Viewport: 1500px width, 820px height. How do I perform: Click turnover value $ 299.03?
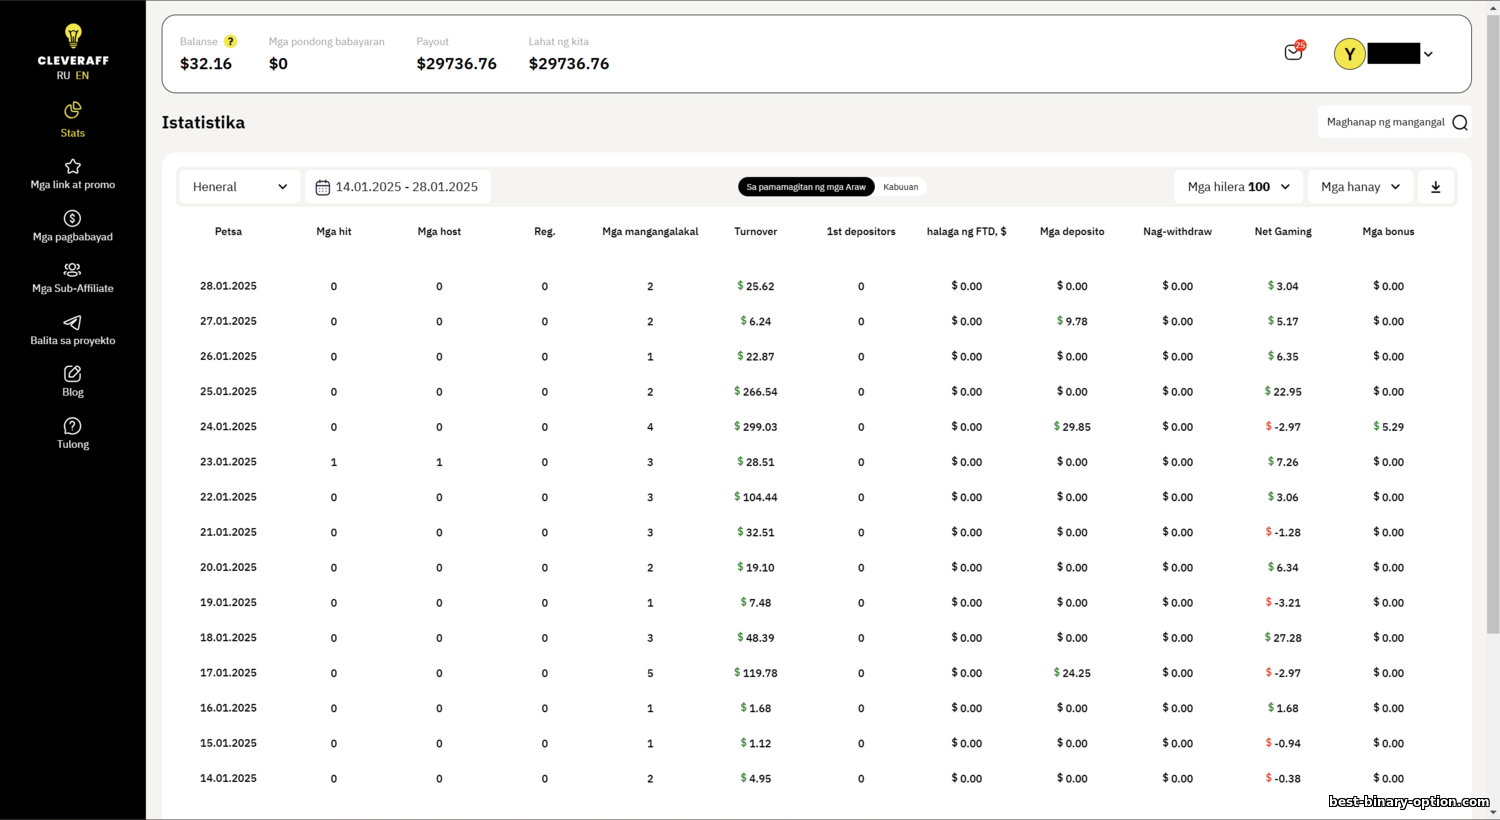[x=755, y=427]
